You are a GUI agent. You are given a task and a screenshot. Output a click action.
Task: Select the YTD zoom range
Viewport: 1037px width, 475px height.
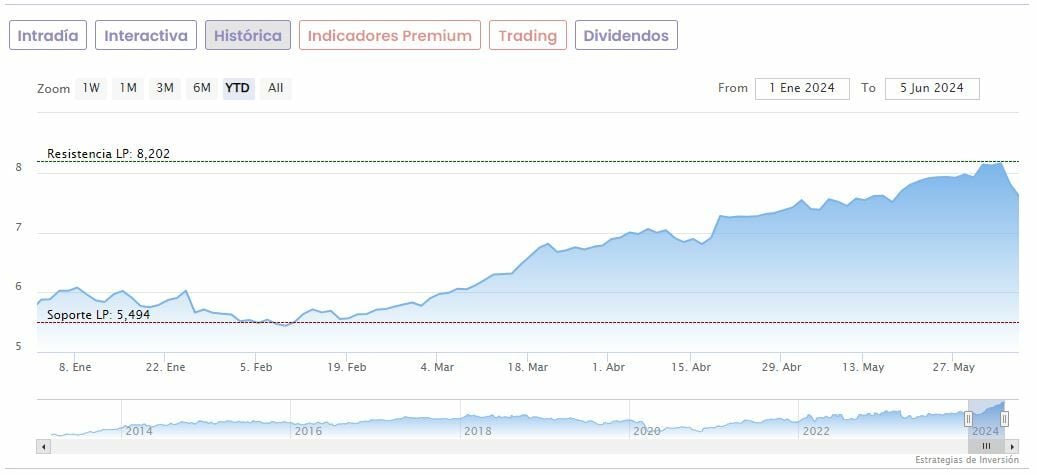238,88
